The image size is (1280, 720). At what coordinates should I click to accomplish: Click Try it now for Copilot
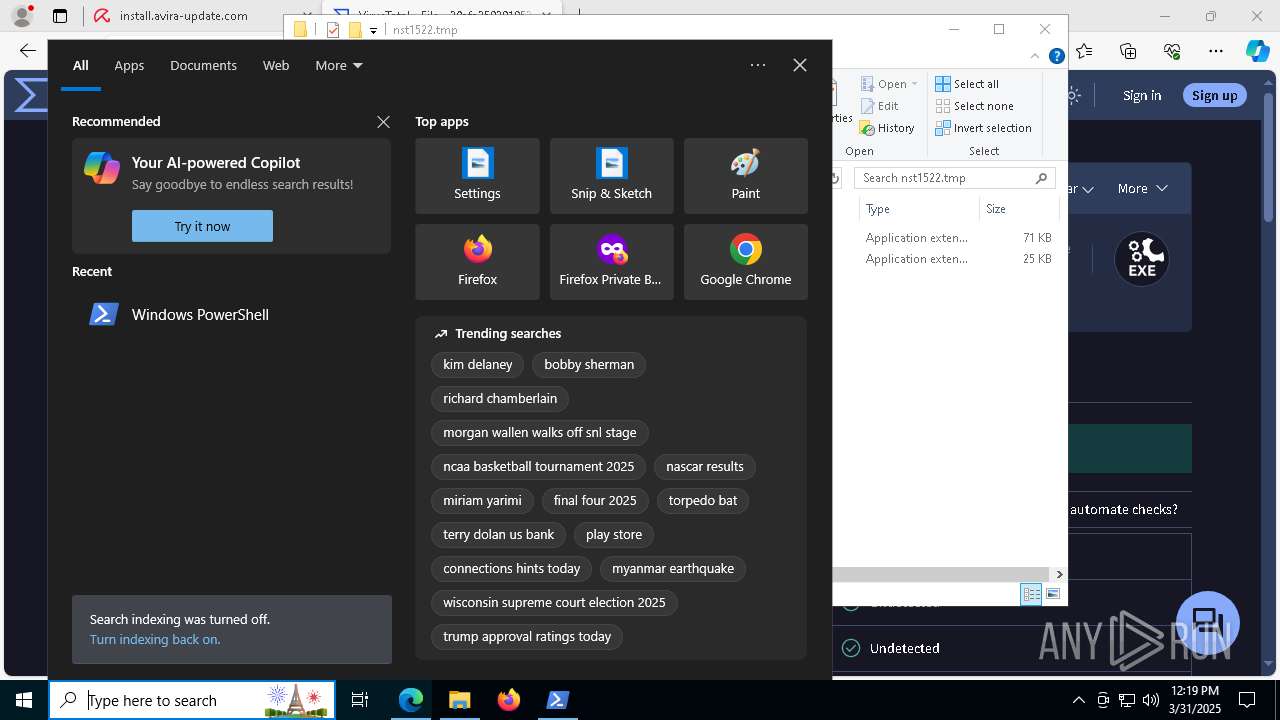coord(202,226)
